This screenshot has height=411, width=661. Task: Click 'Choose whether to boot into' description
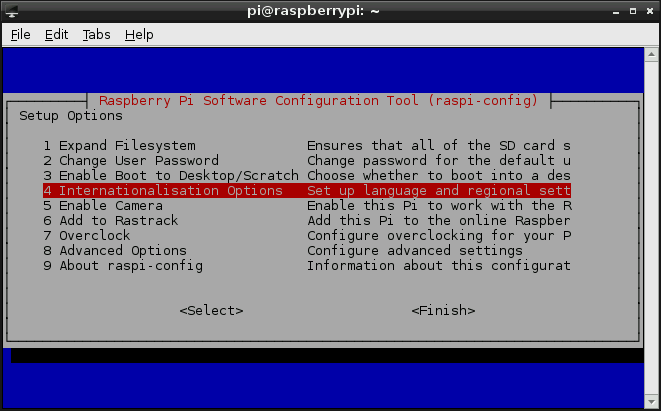439,176
